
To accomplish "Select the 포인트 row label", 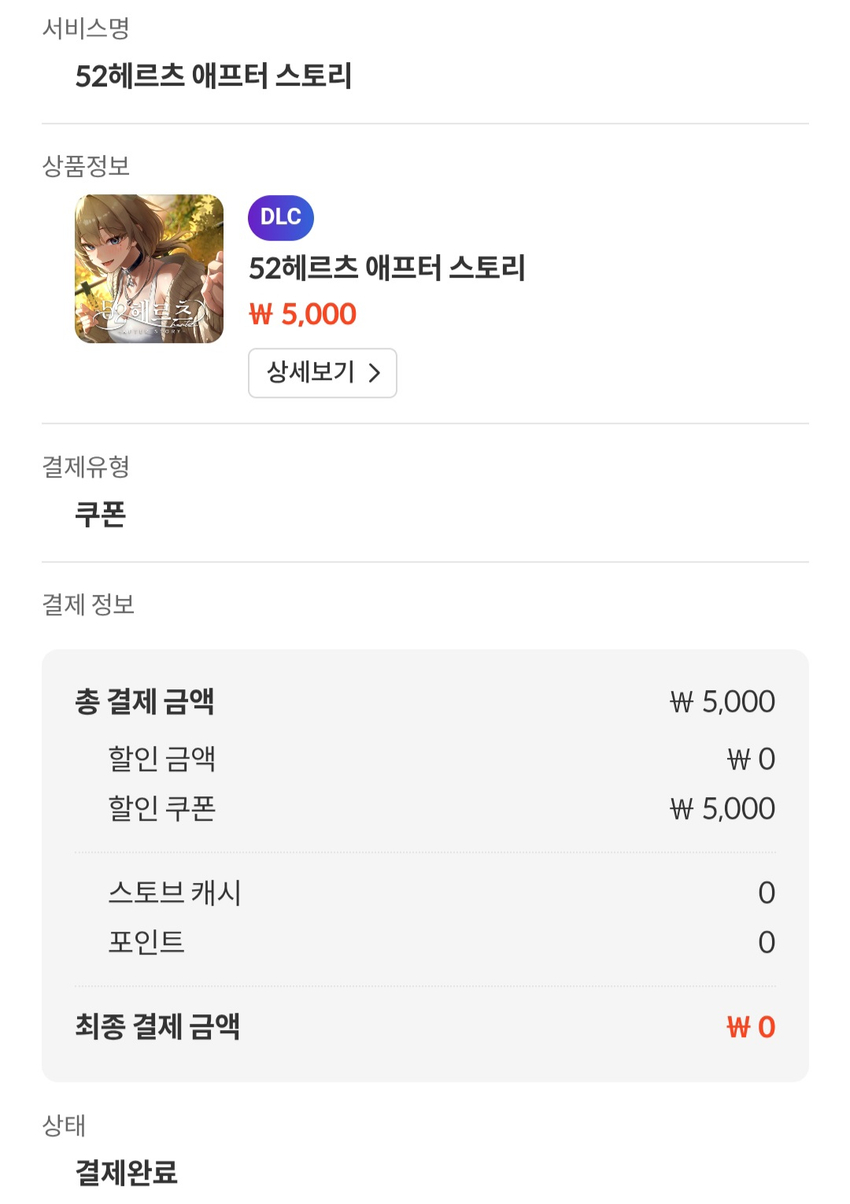I will pos(147,942).
